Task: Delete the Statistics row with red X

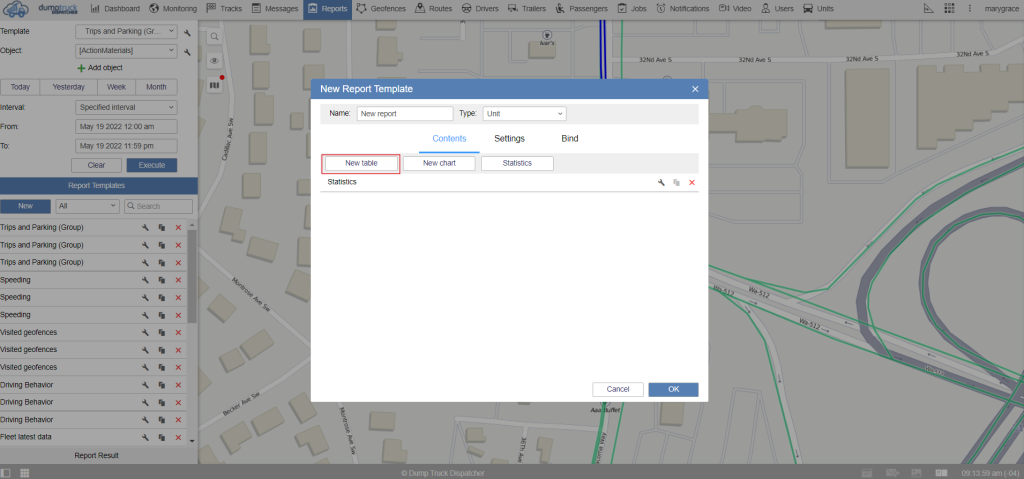Action: 691,183
